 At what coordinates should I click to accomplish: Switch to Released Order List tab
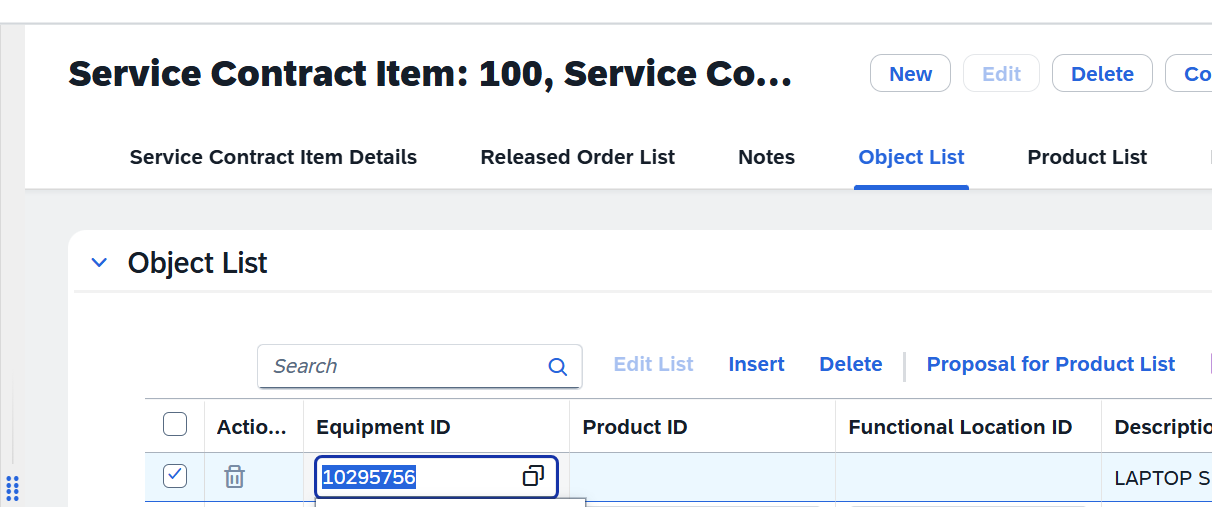click(x=577, y=157)
